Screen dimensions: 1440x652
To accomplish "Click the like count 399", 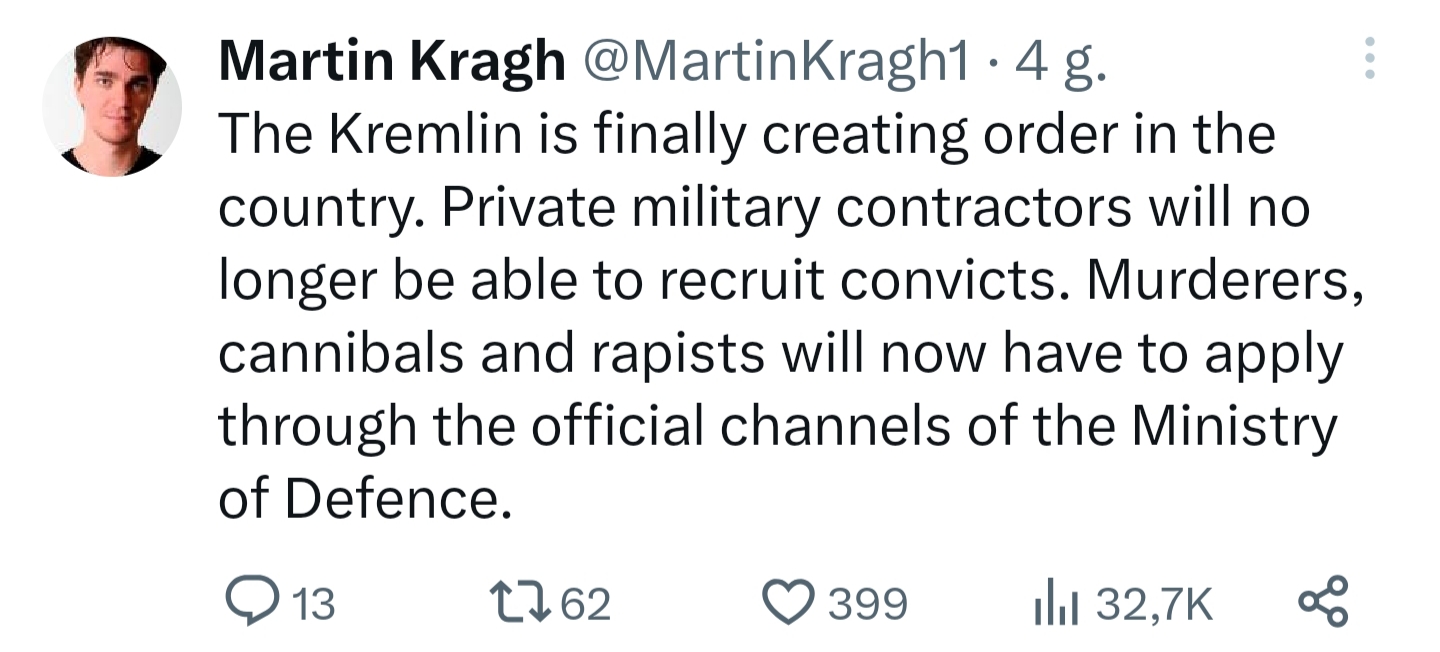I will 868,604.
